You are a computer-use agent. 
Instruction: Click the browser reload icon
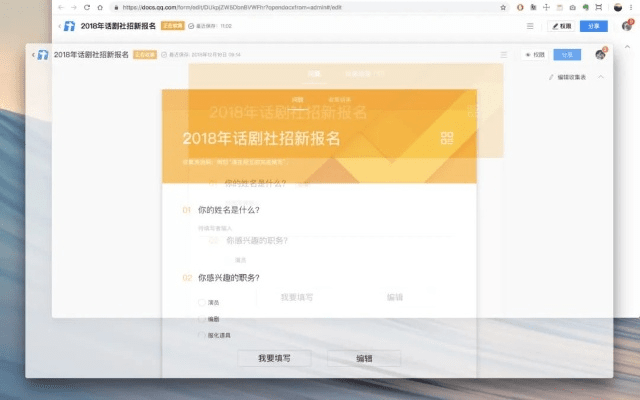(87, 7)
